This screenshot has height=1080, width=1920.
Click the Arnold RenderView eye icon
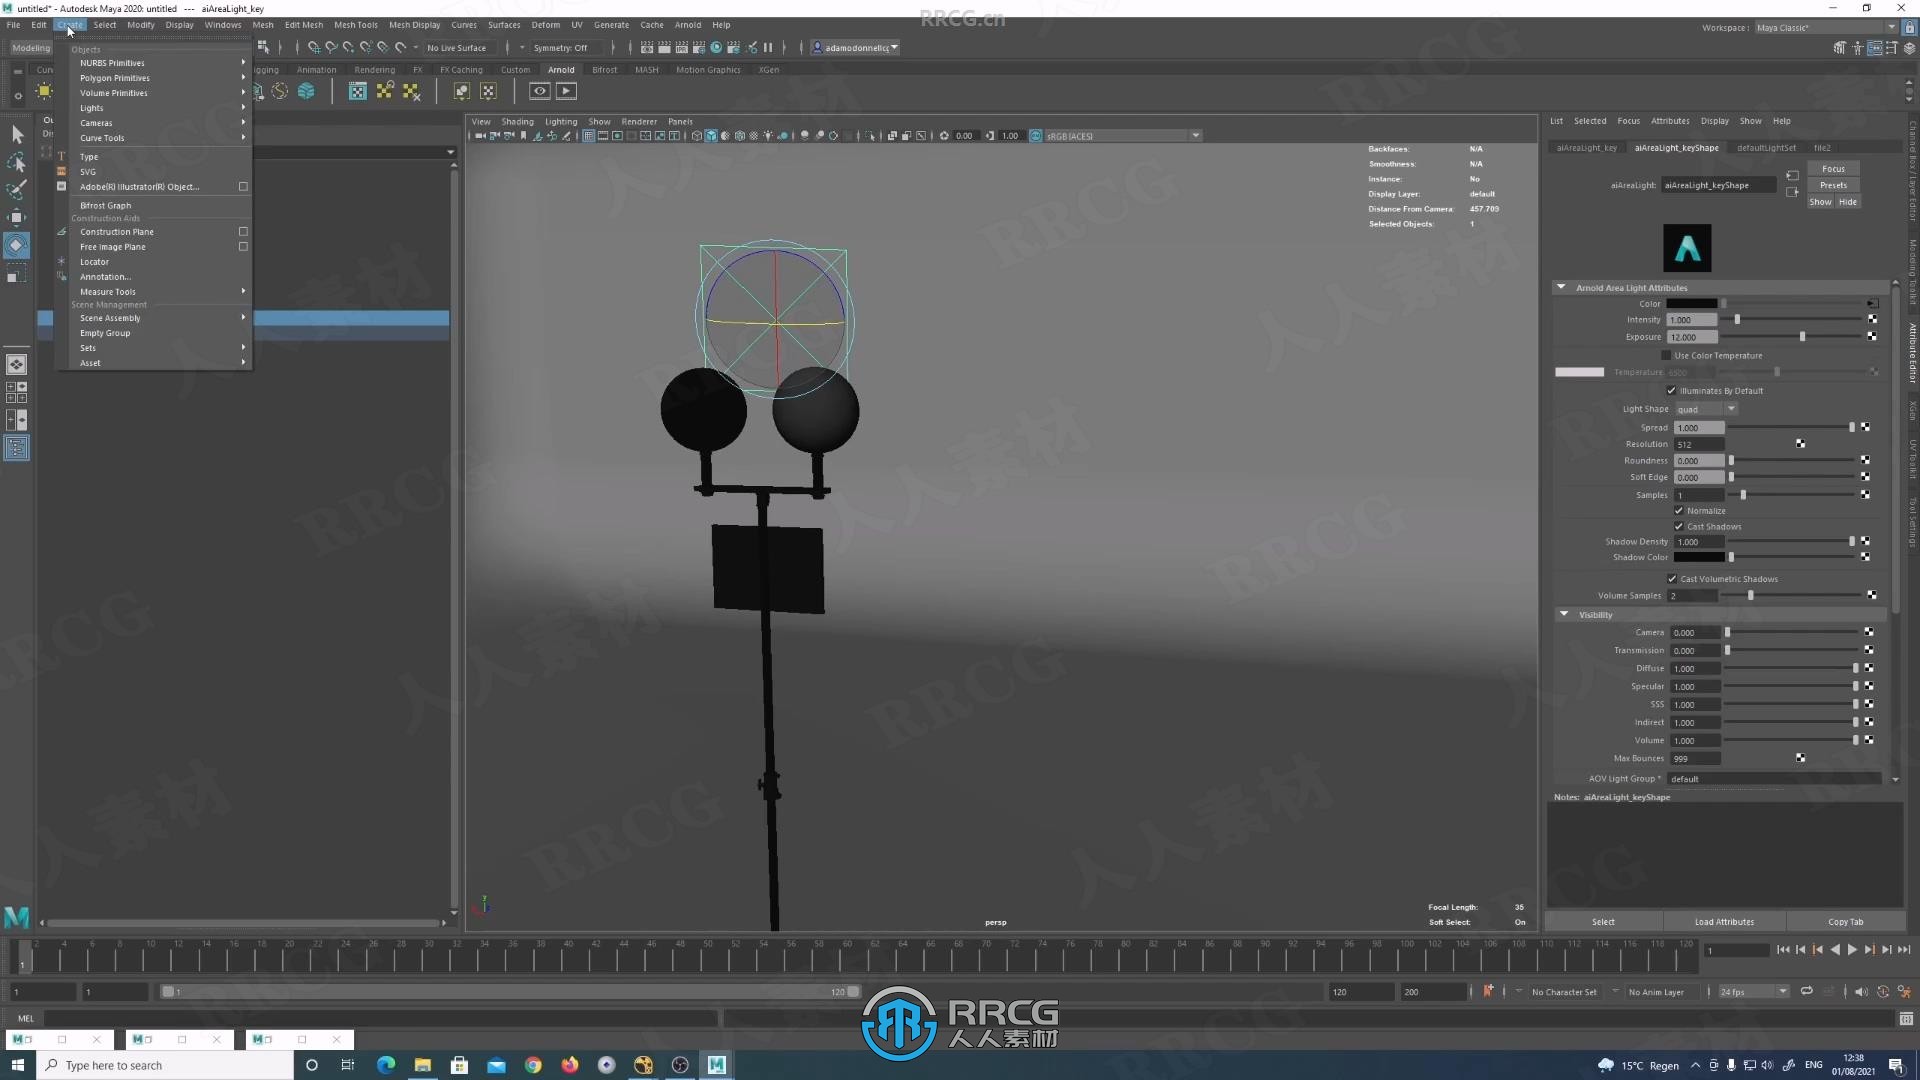[x=539, y=91]
